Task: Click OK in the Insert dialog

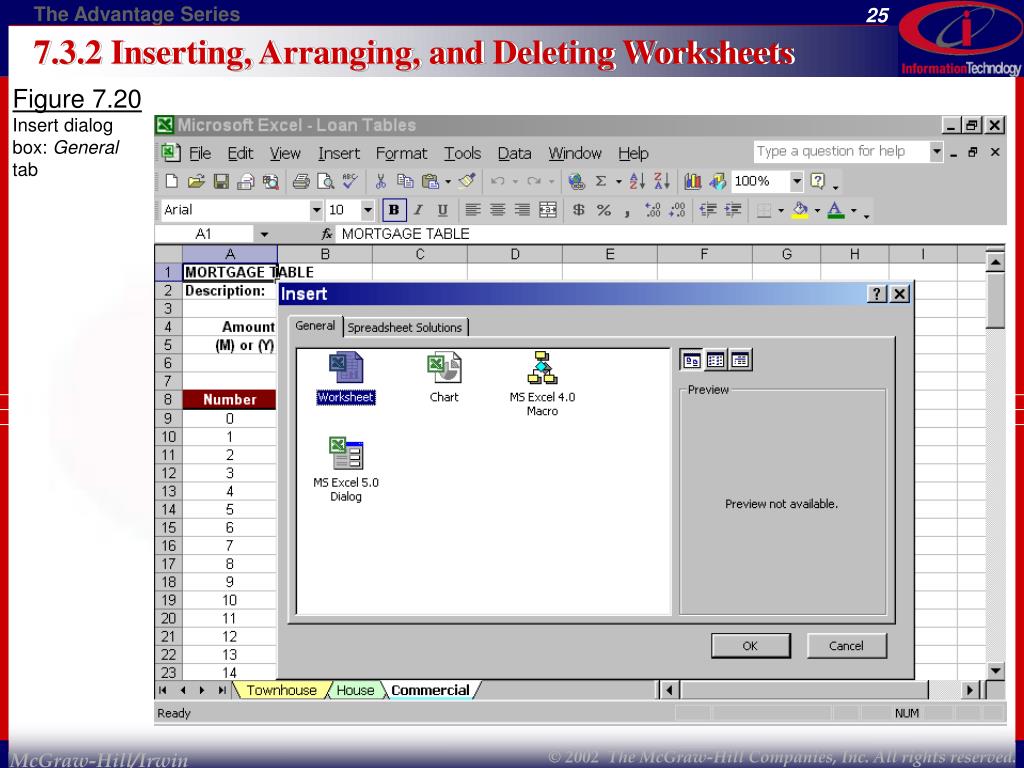Action: 750,646
